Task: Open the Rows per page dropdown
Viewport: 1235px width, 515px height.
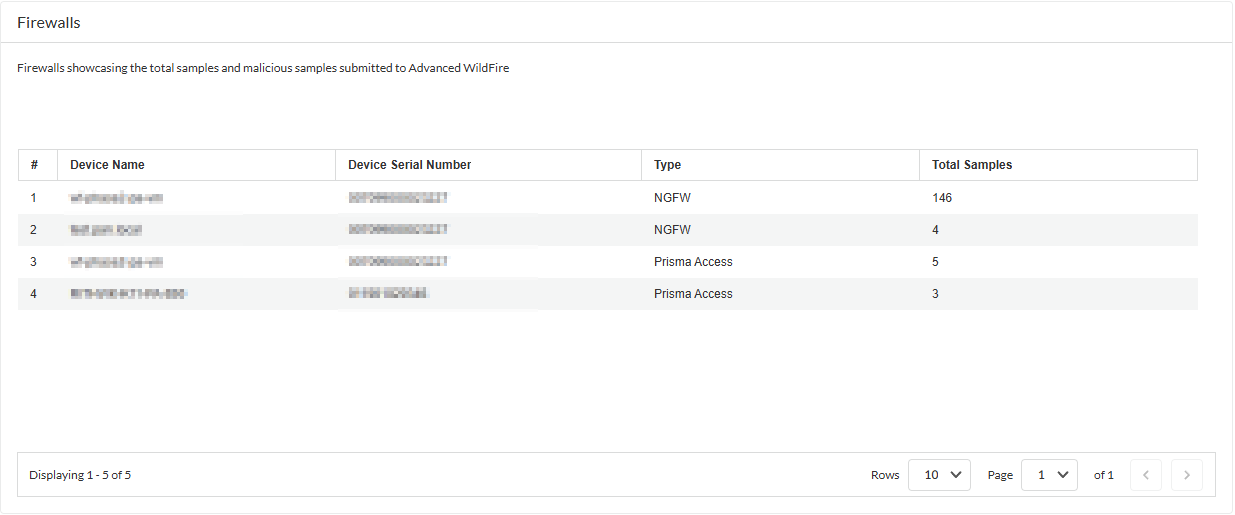Action: (x=939, y=475)
